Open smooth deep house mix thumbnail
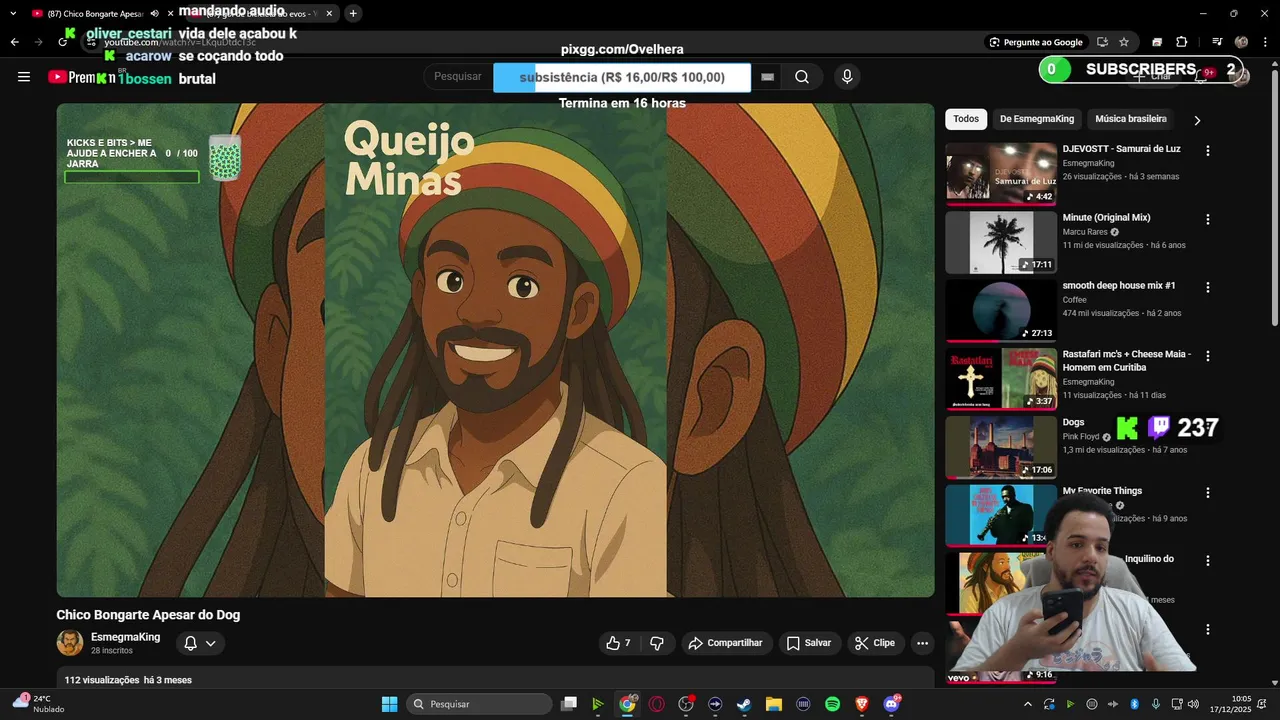The height and width of the screenshot is (720, 1280). point(1001,310)
